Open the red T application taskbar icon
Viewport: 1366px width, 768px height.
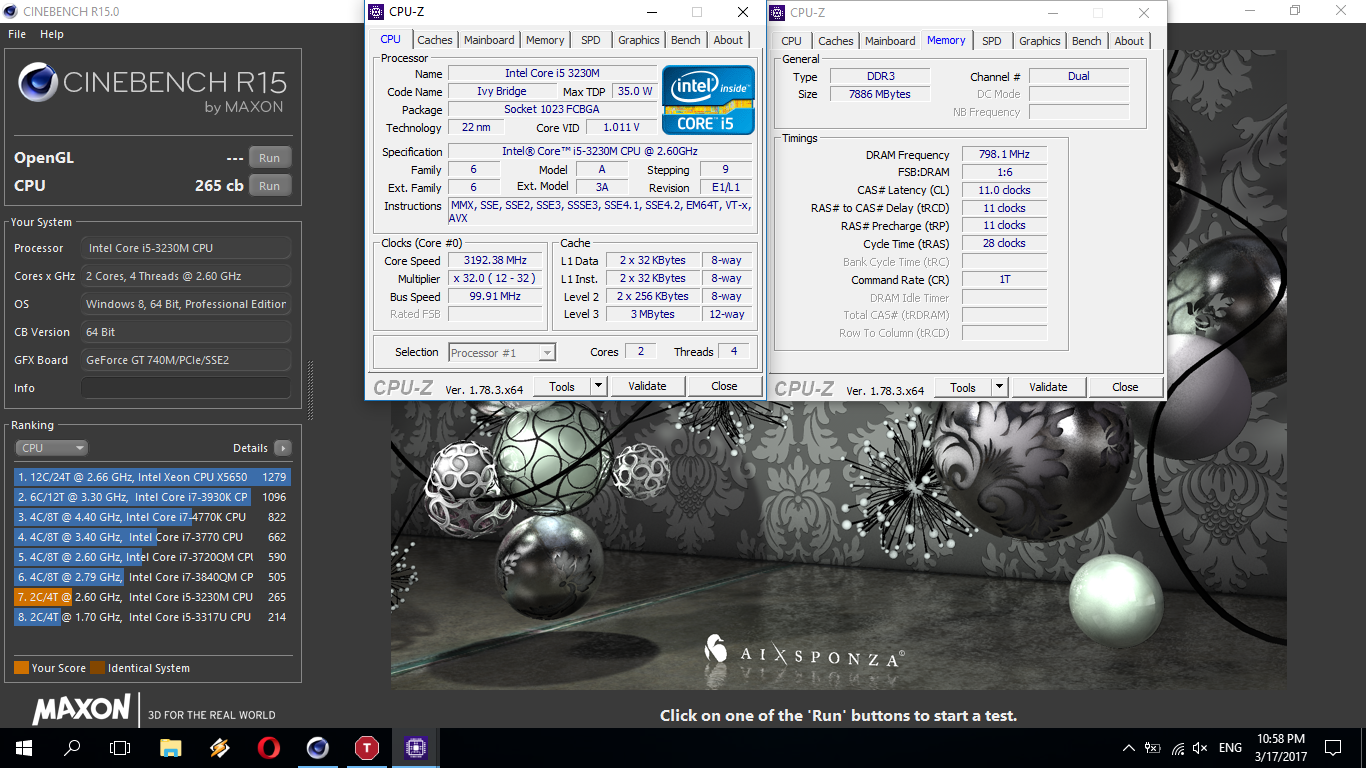pos(367,747)
